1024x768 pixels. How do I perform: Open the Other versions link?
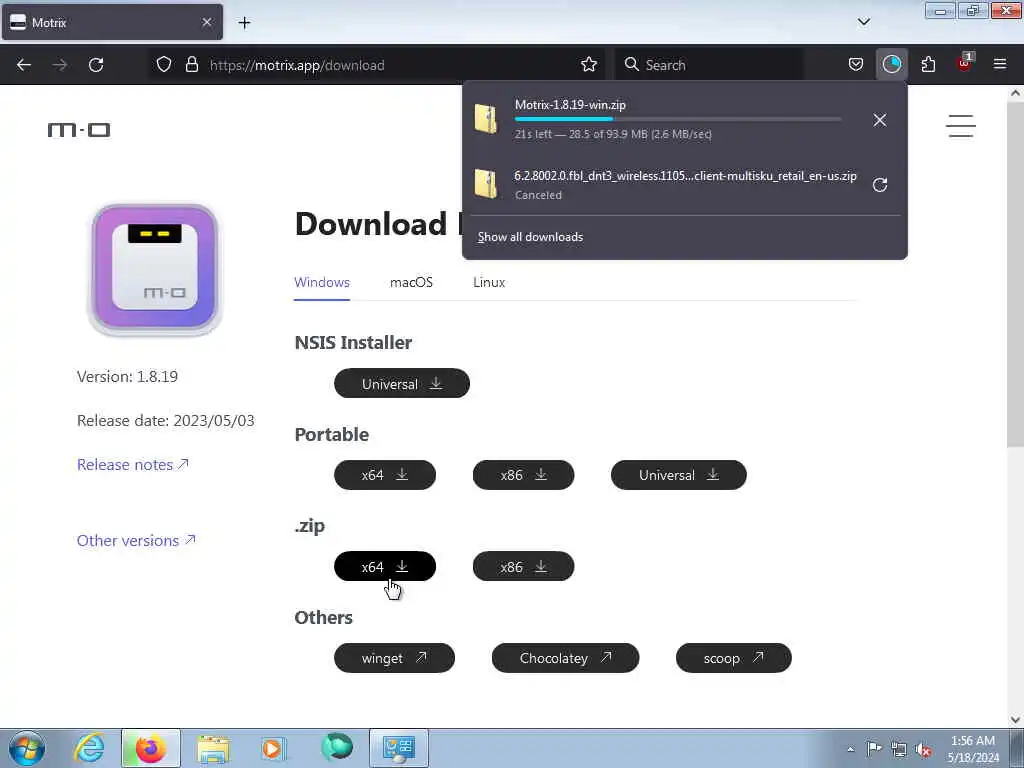tap(136, 540)
